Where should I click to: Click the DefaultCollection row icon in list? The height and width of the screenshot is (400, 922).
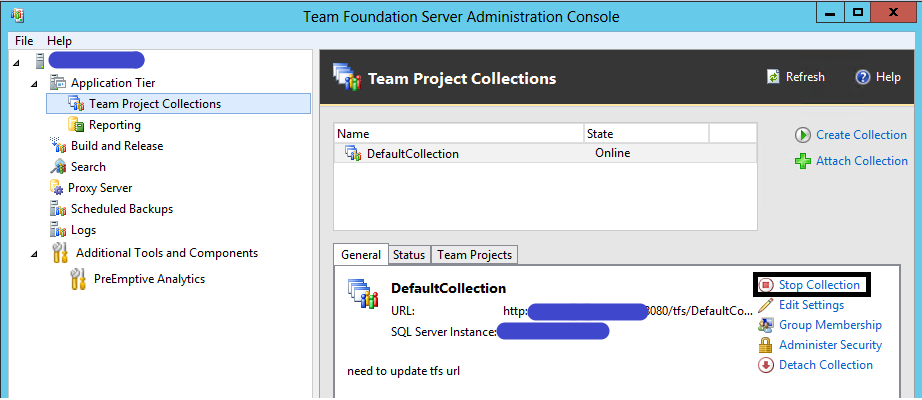click(x=353, y=154)
